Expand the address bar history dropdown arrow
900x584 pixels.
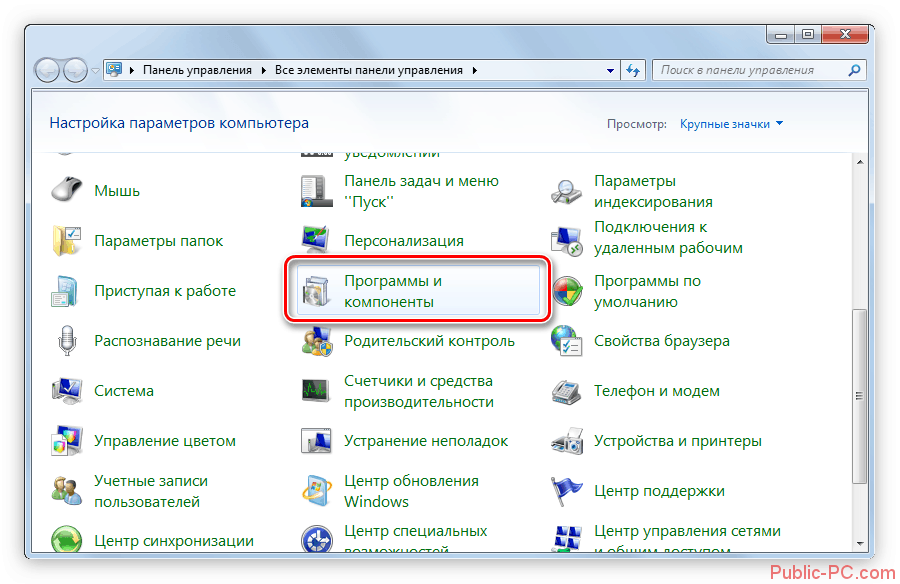pos(611,71)
